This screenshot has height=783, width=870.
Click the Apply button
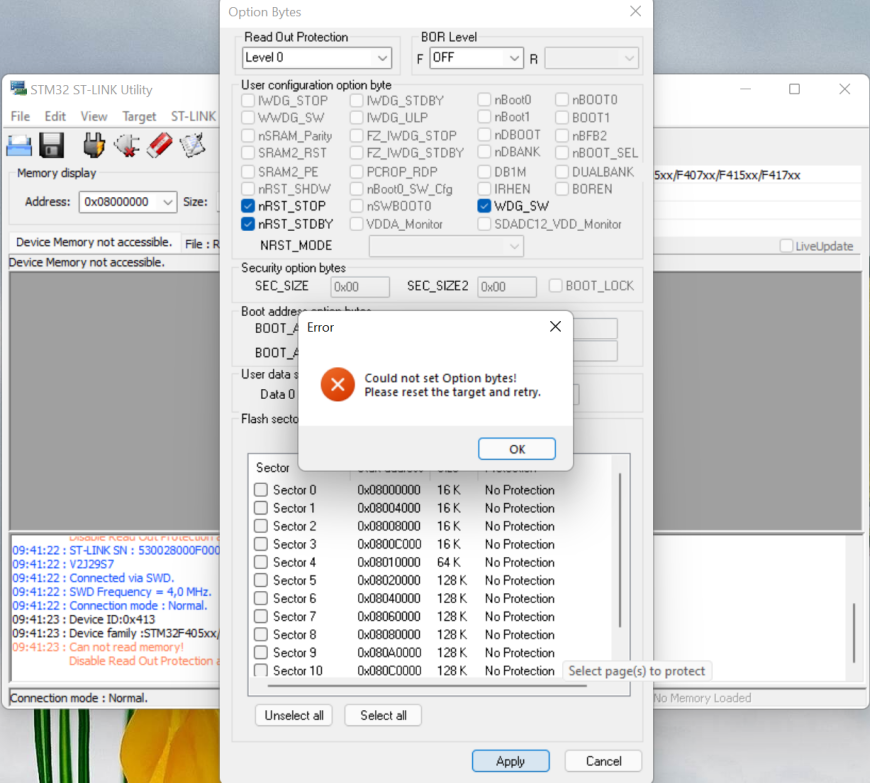pyautogui.click(x=510, y=761)
